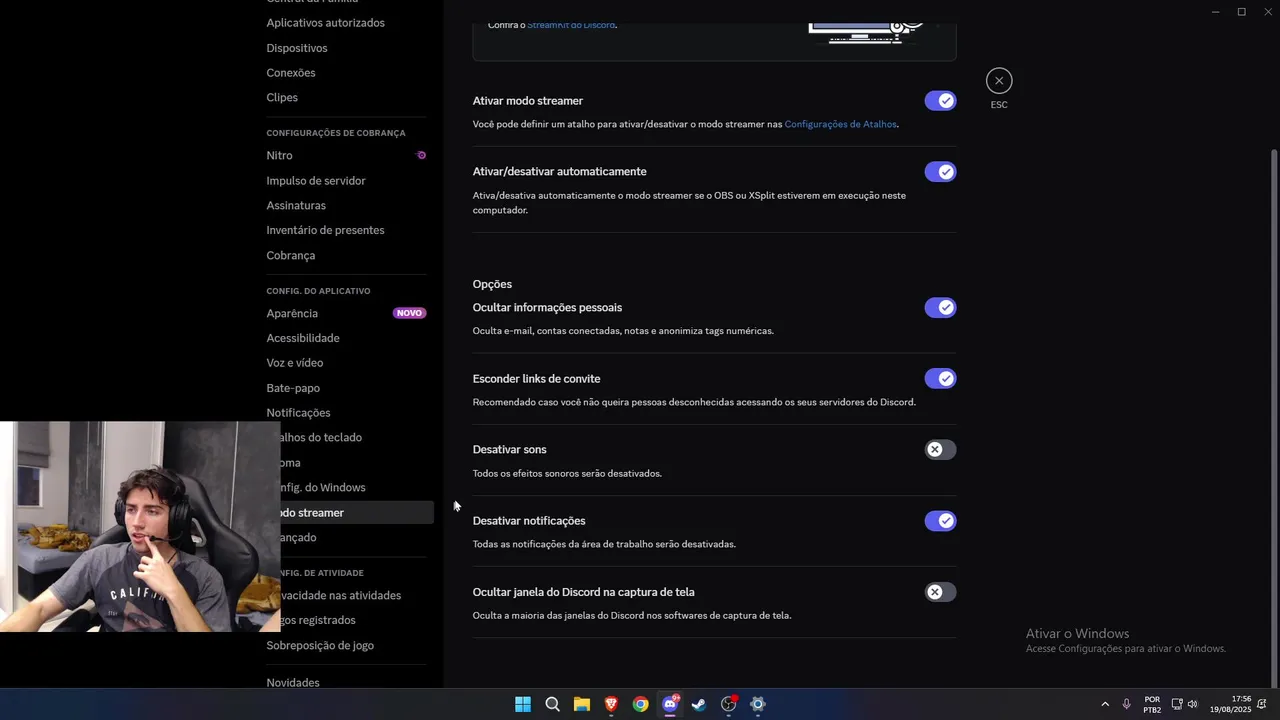Image resolution: width=1280 pixels, height=720 pixels.
Task: Click 'CONFIG. DO APLICATIVO' header
Action: [x=318, y=291]
